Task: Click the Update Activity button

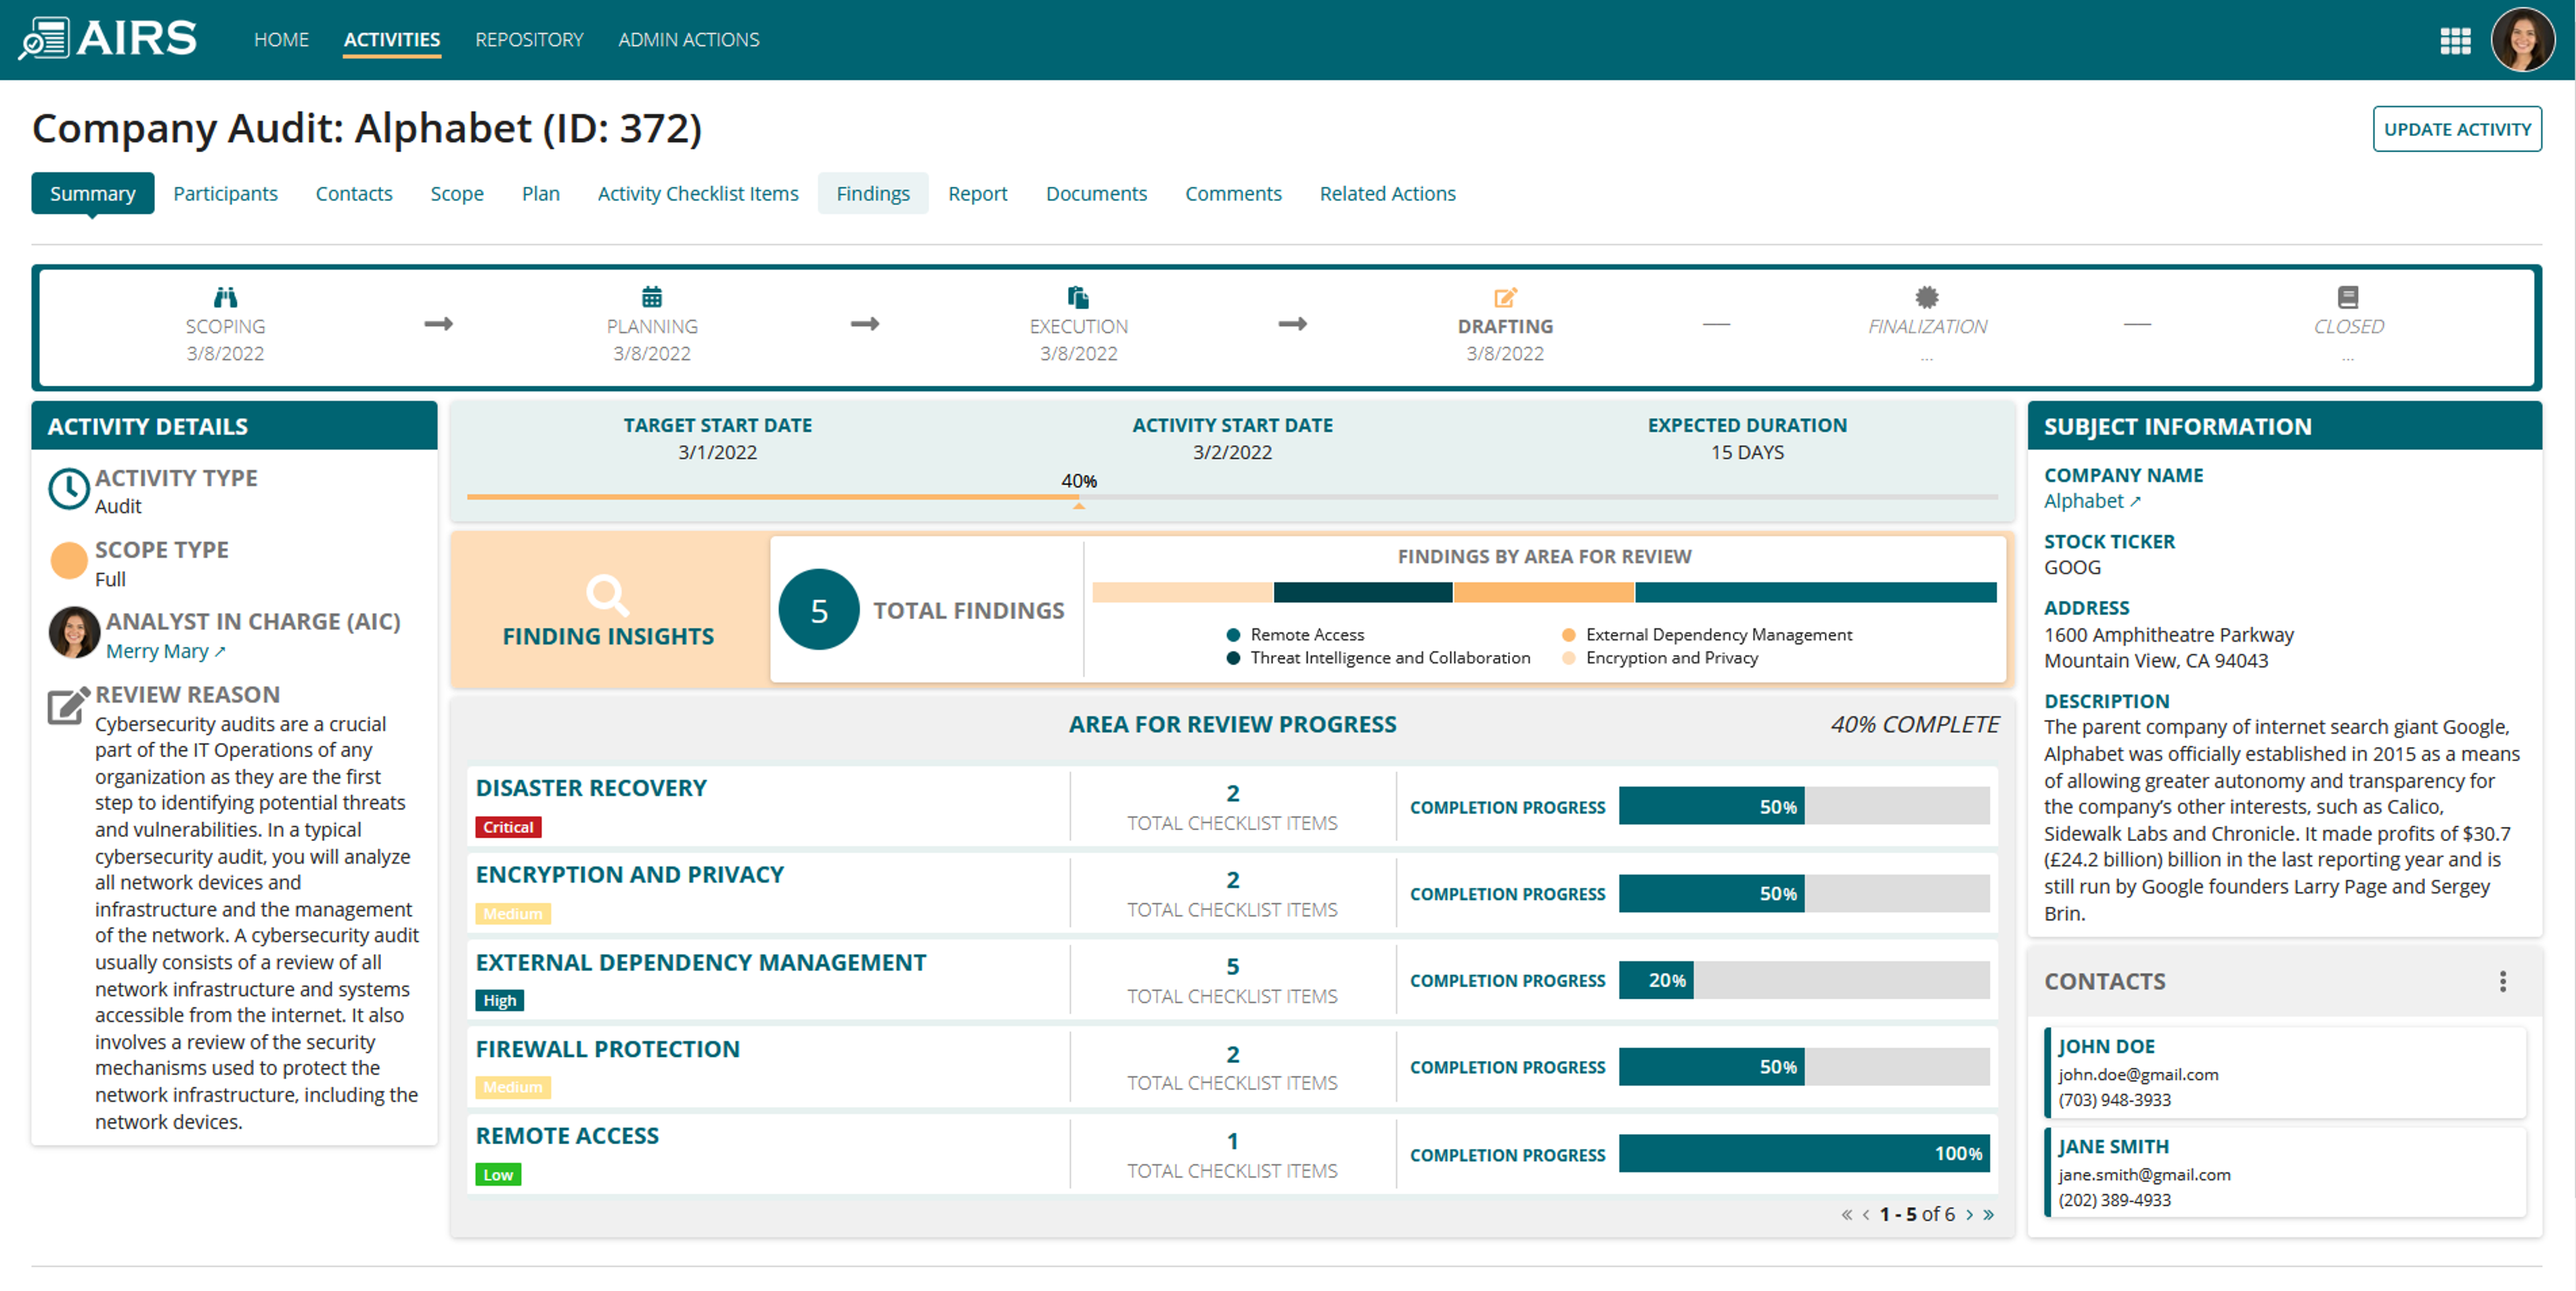Action: [2457, 129]
